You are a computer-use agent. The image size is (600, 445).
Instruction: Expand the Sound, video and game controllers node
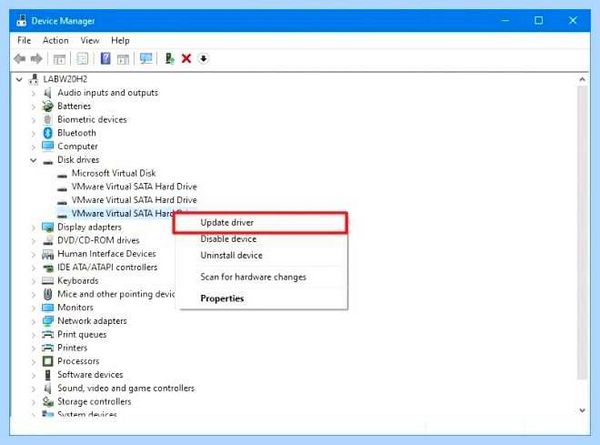(34, 389)
